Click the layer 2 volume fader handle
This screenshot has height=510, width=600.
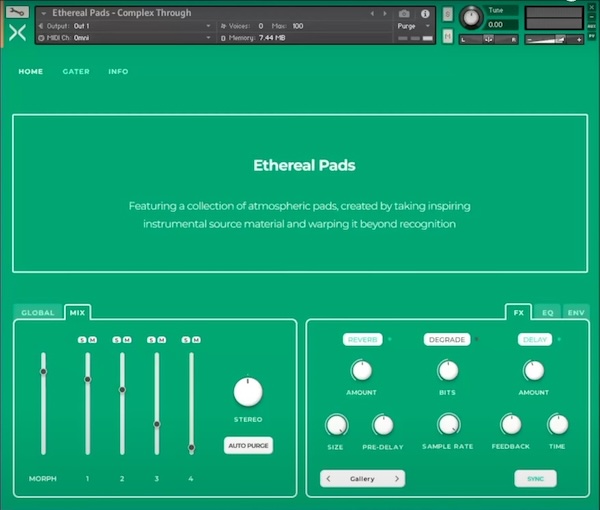pos(122,389)
